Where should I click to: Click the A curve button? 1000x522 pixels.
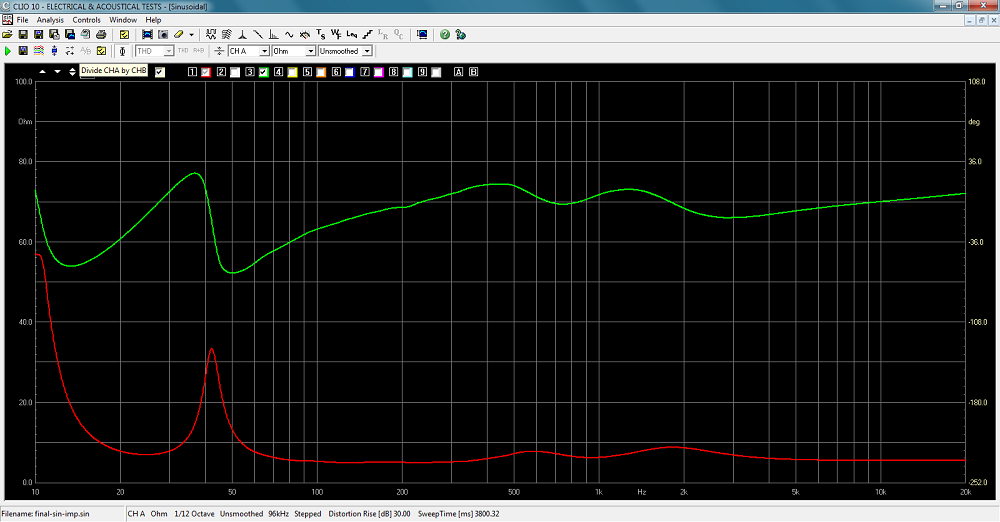[459, 72]
